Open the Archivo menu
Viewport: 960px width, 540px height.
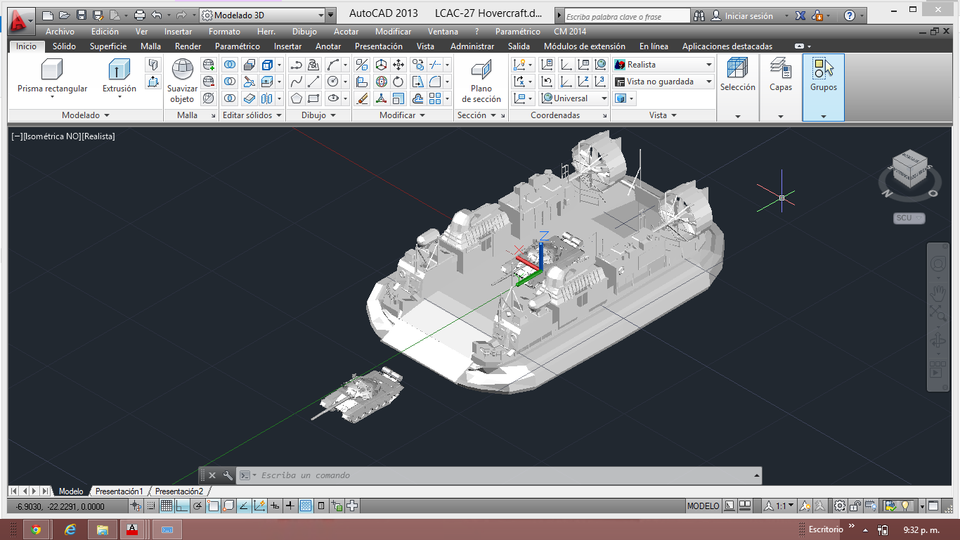[x=59, y=31]
